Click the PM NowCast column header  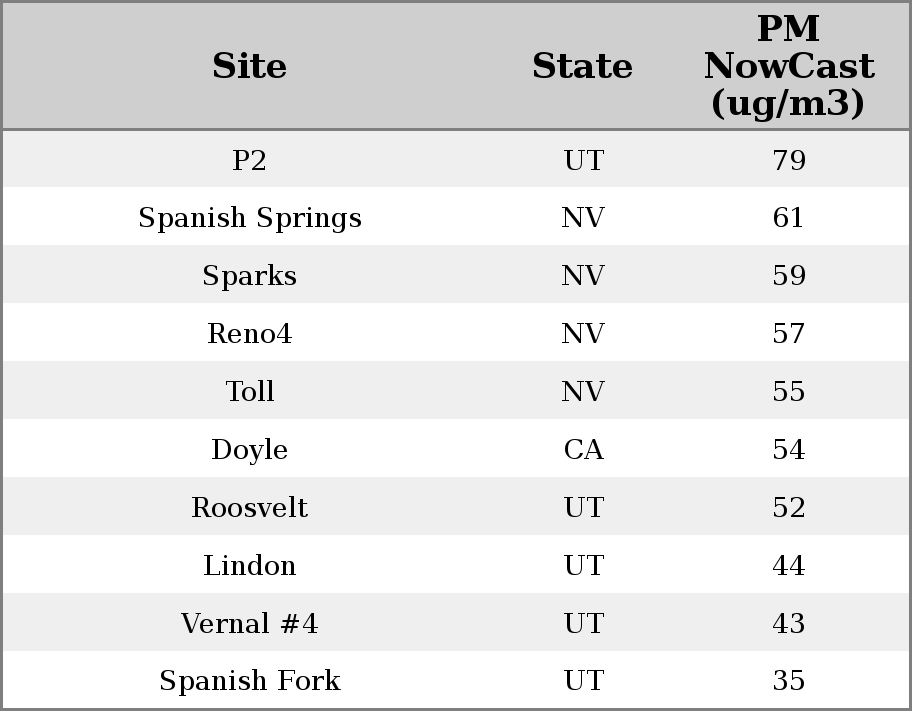point(788,66)
